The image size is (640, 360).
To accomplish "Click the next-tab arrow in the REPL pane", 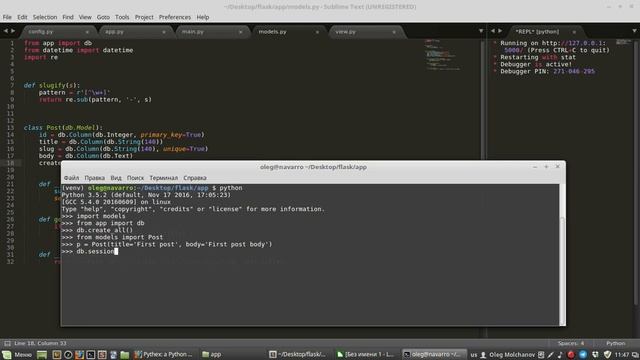I will pyautogui.click(x=500, y=31).
